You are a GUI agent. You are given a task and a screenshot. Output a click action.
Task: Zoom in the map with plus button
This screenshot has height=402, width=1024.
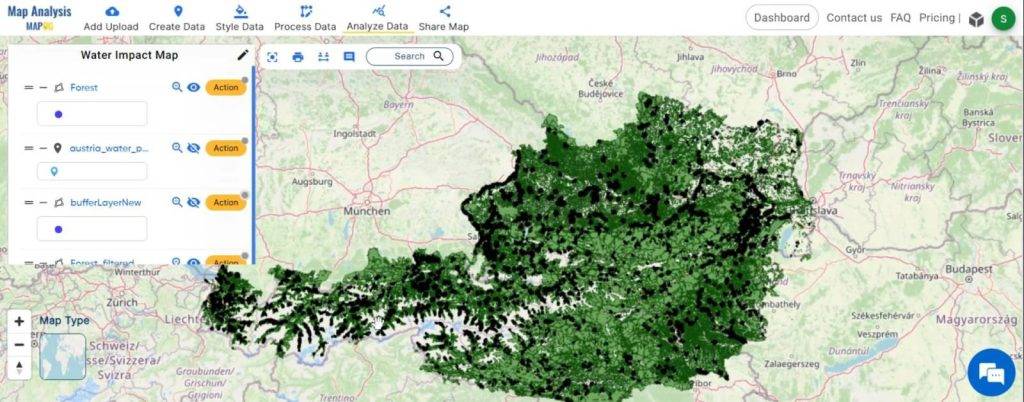click(19, 321)
